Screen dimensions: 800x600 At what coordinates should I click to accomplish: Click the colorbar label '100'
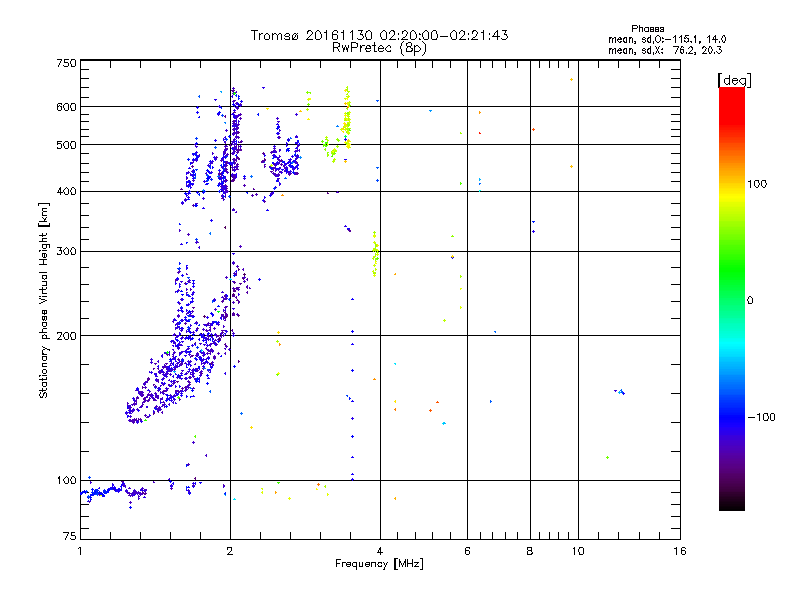point(757,184)
